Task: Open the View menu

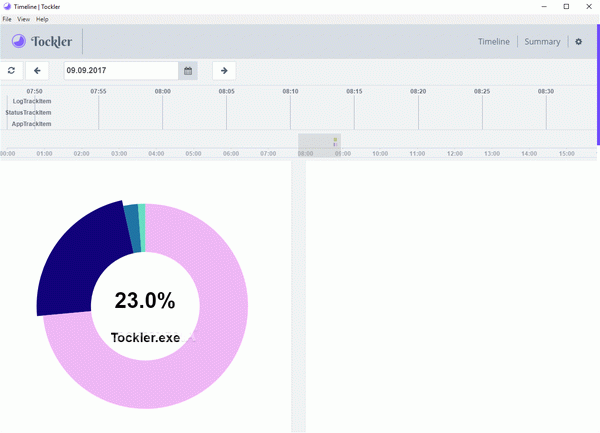Action: 23,19
